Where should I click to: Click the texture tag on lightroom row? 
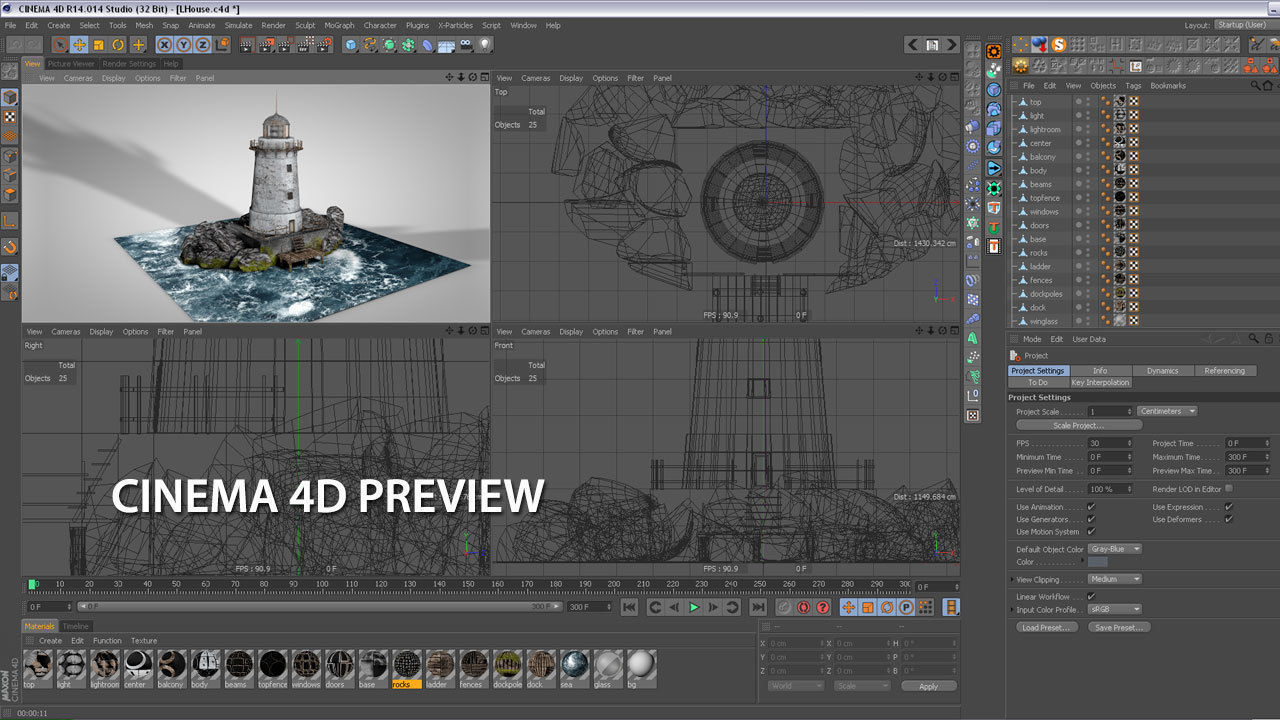[x=1120, y=129]
